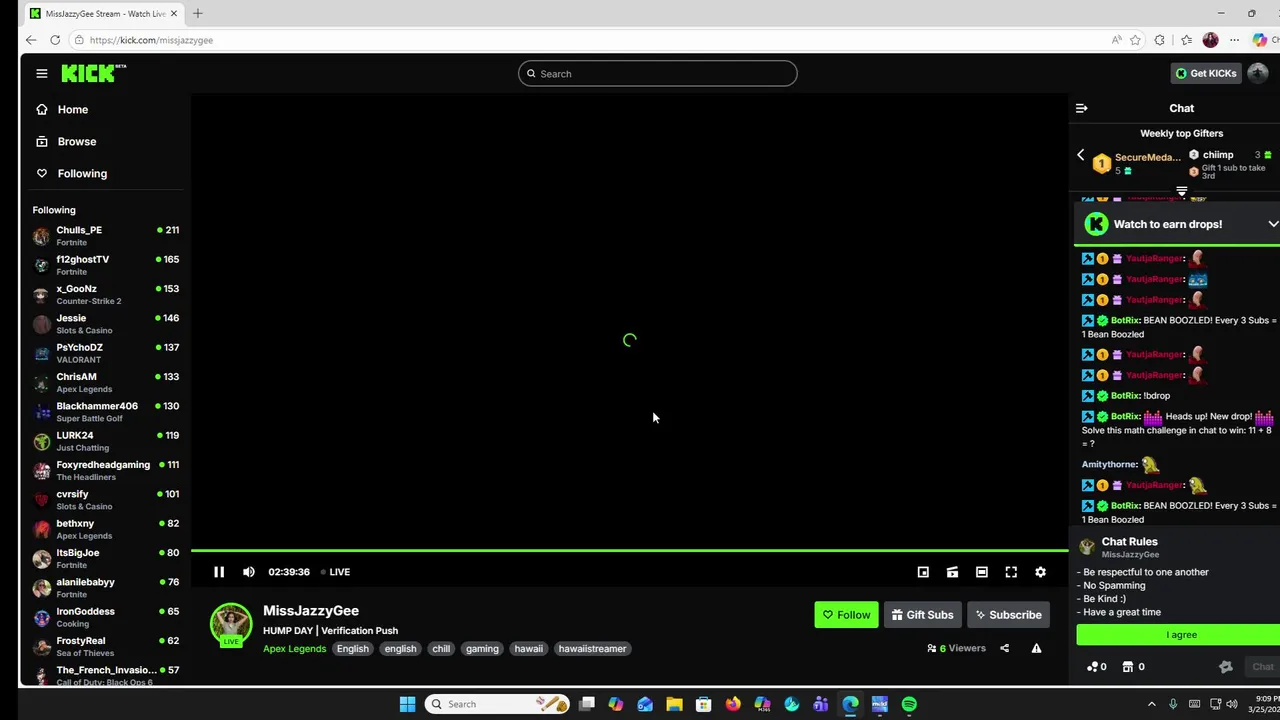Image resolution: width=1280 pixels, height=720 pixels.
Task: Open ChrisAM's channel
Action: (105, 382)
